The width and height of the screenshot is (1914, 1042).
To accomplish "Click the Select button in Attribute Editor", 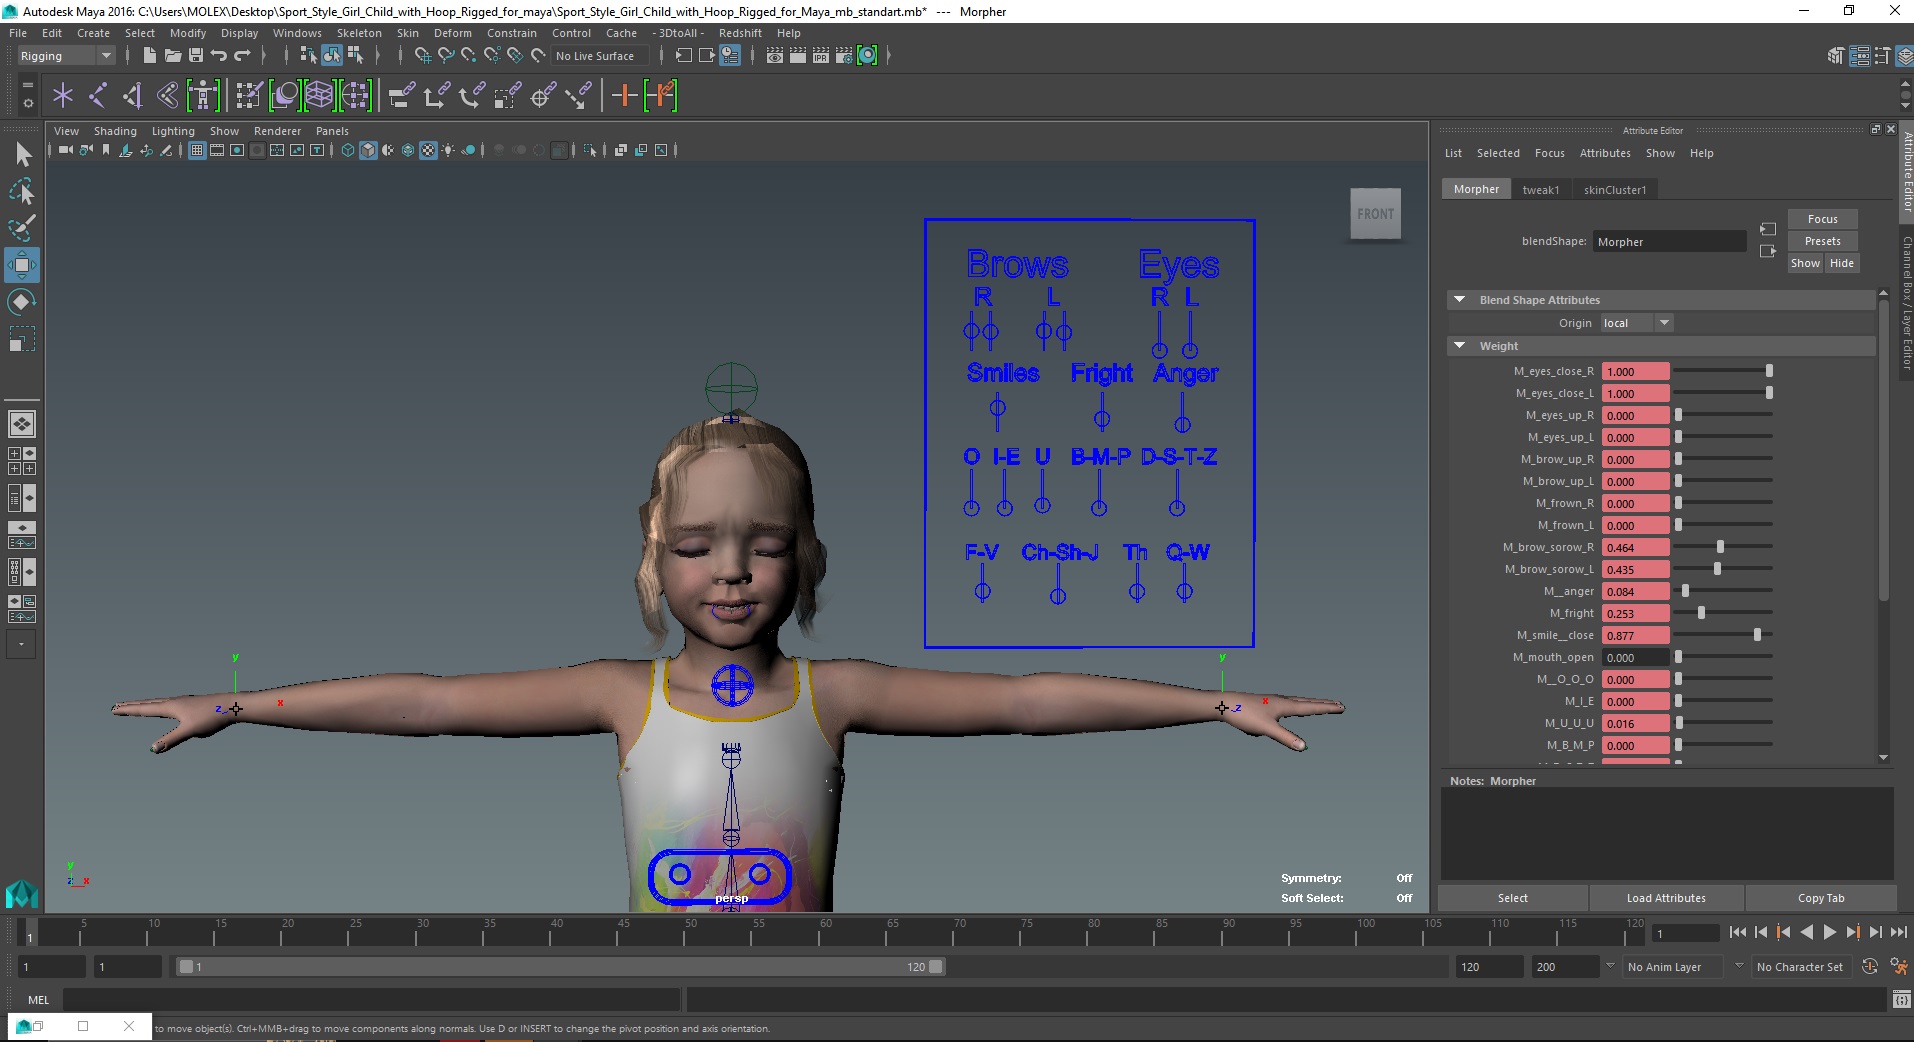I will 1512,898.
